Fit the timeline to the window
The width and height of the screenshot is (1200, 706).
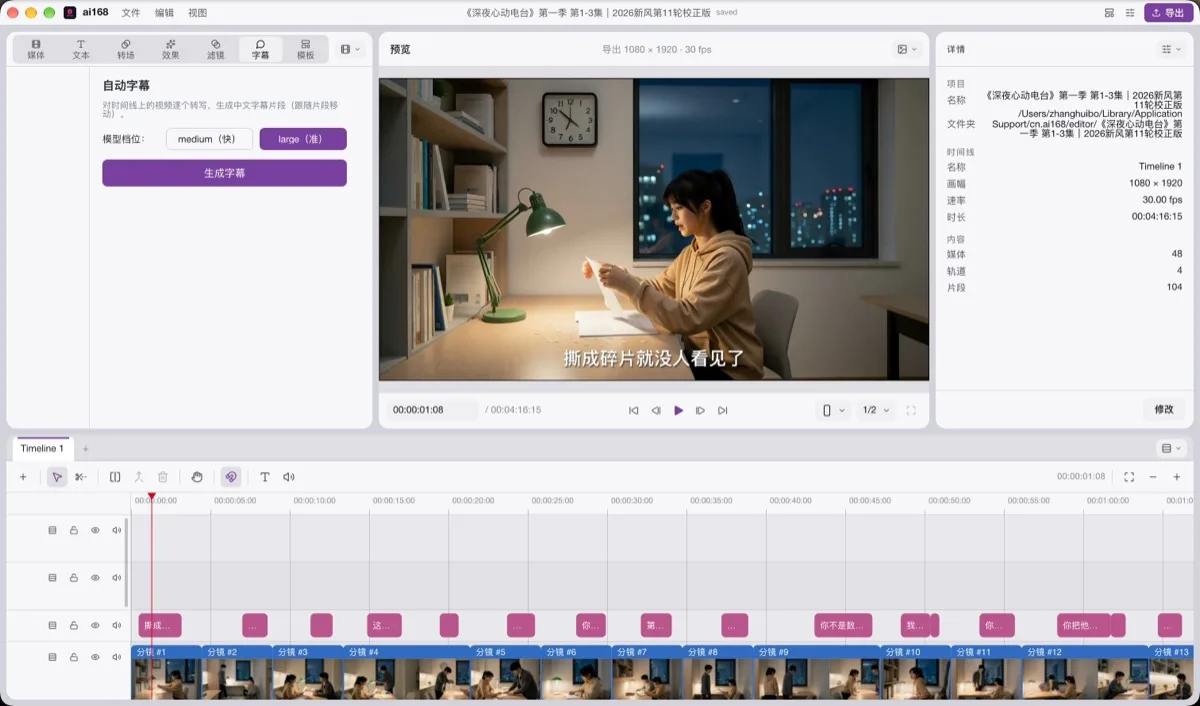pyautogui.click(x=1129, y=477)
